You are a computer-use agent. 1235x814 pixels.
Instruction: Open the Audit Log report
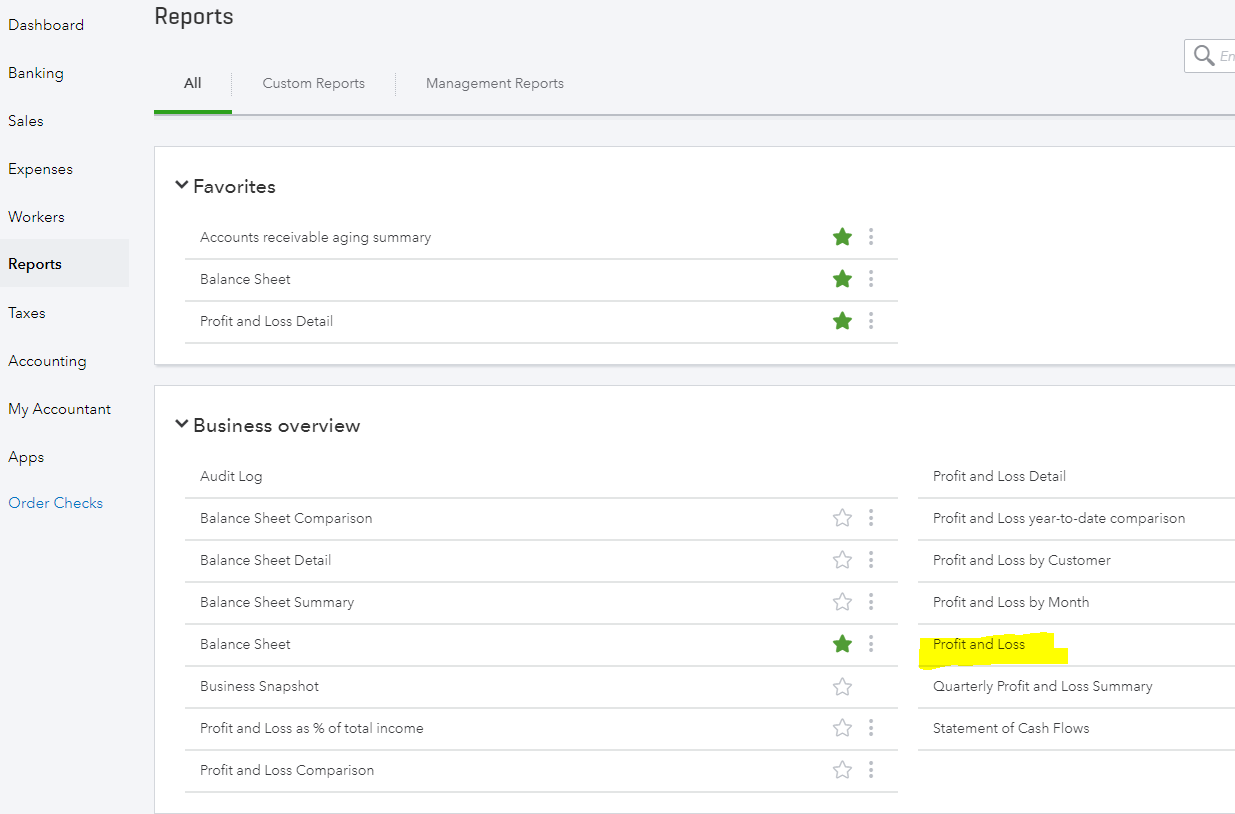[x=231, y=477]
